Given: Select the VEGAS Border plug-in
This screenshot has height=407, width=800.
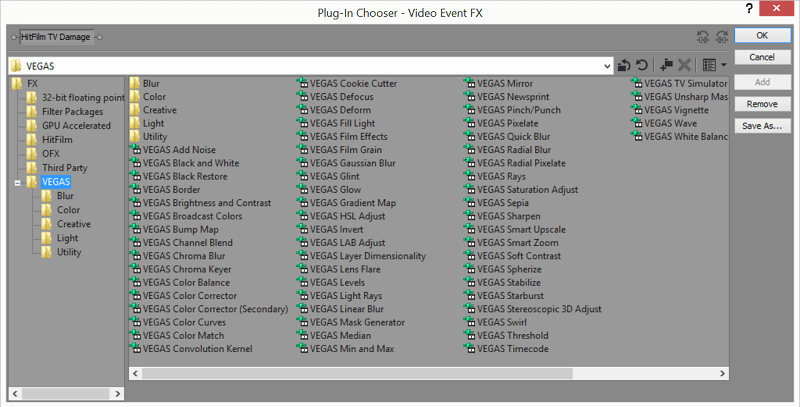Looking at the screenshot, I should [165, 189].
